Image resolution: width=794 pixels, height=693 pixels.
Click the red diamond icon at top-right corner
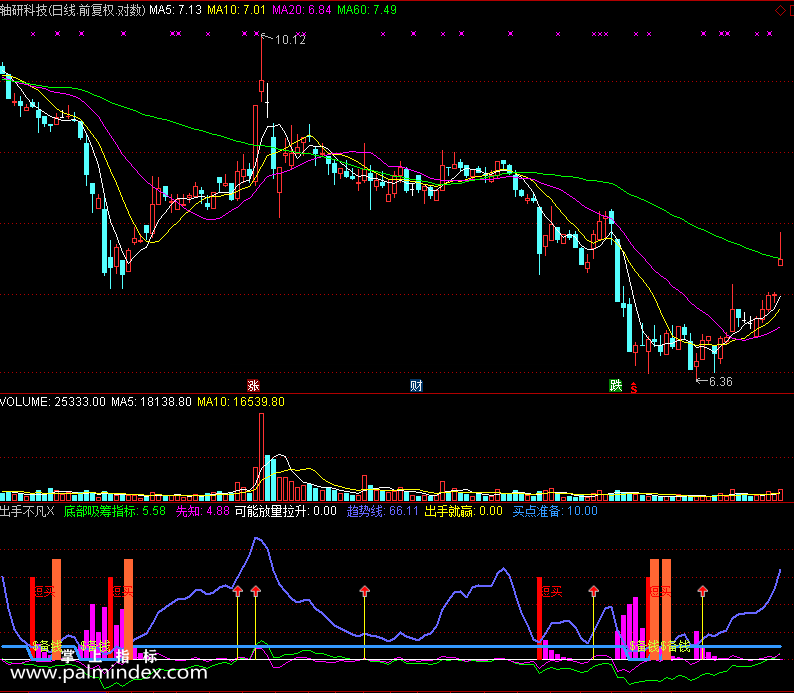(x=780, y=11)
